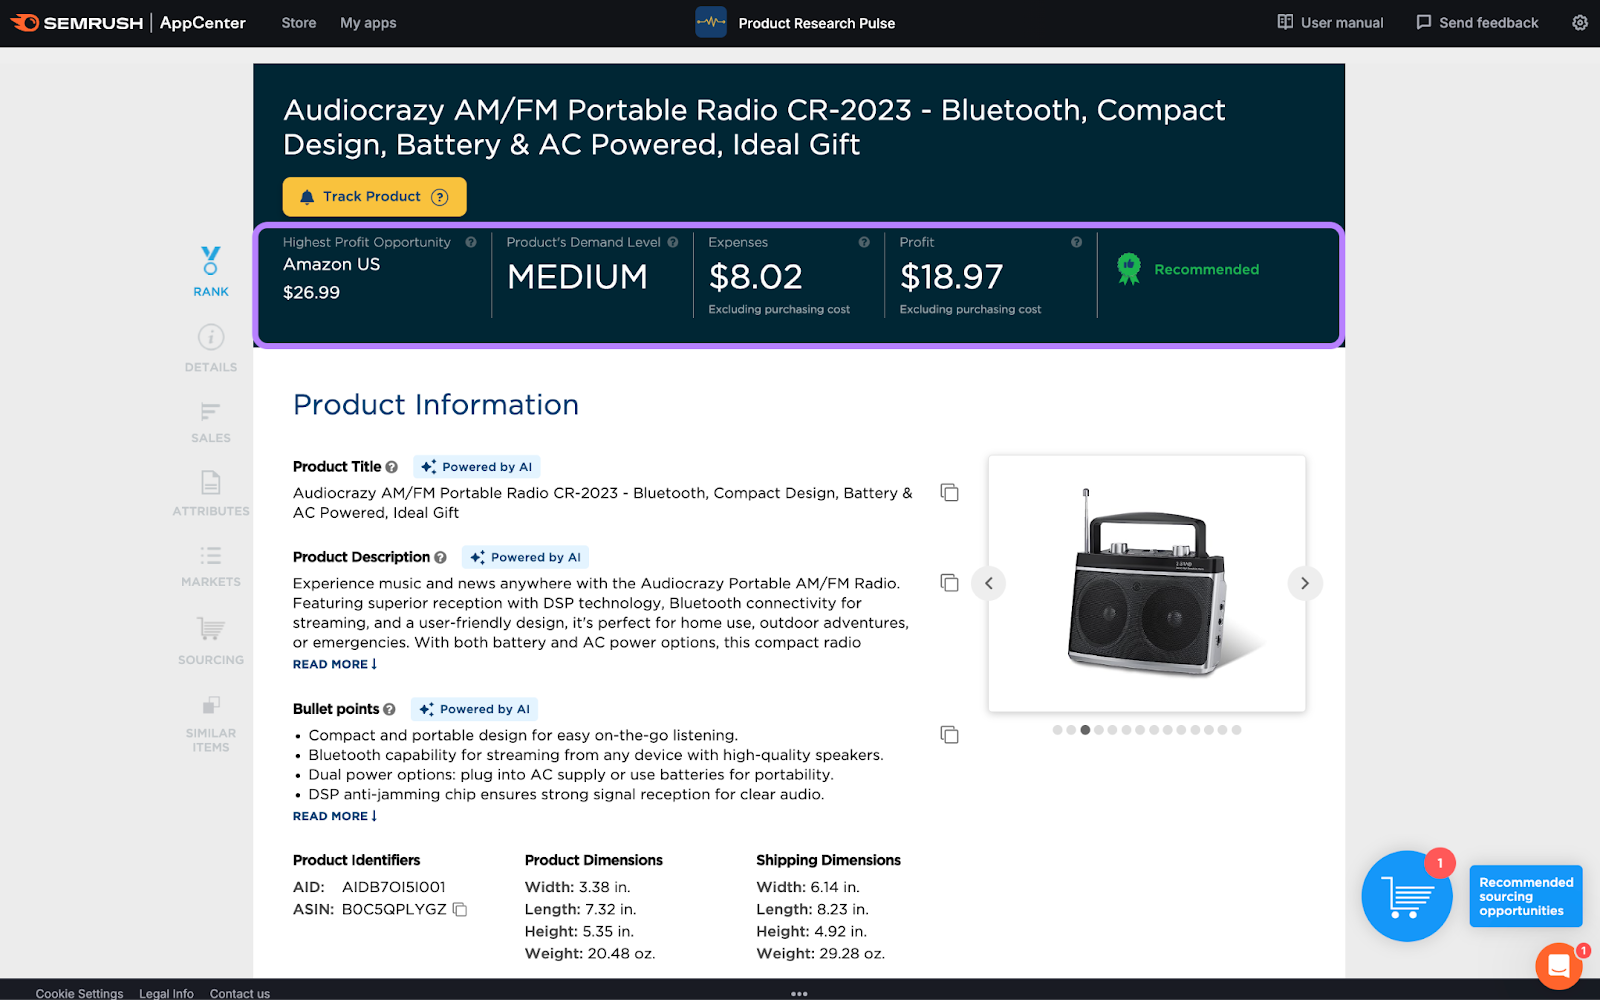The image size is (1600, 1000).
Task: Open the User manual link
Action: click(x=1330, y=23)
